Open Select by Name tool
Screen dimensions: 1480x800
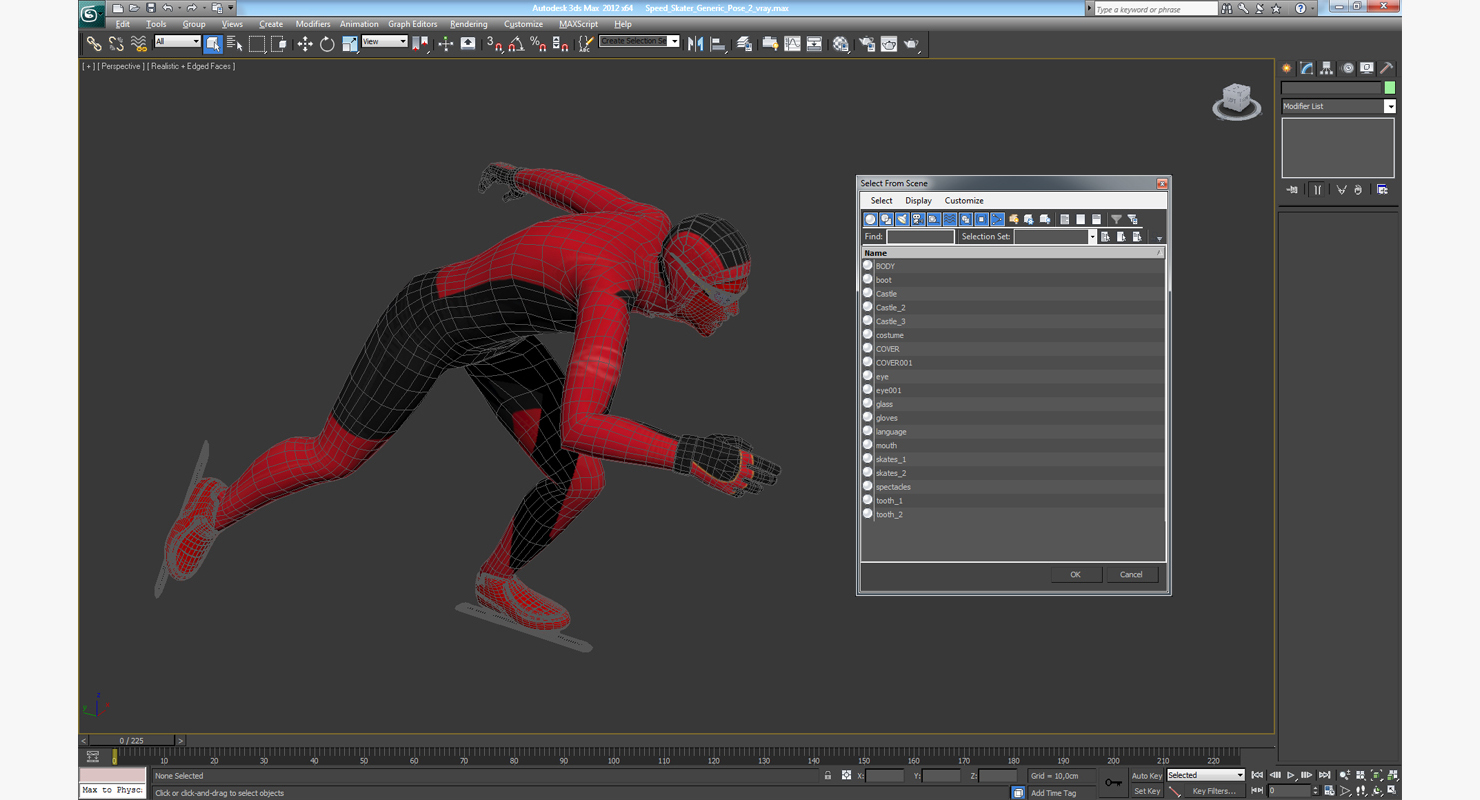(235, 43)
